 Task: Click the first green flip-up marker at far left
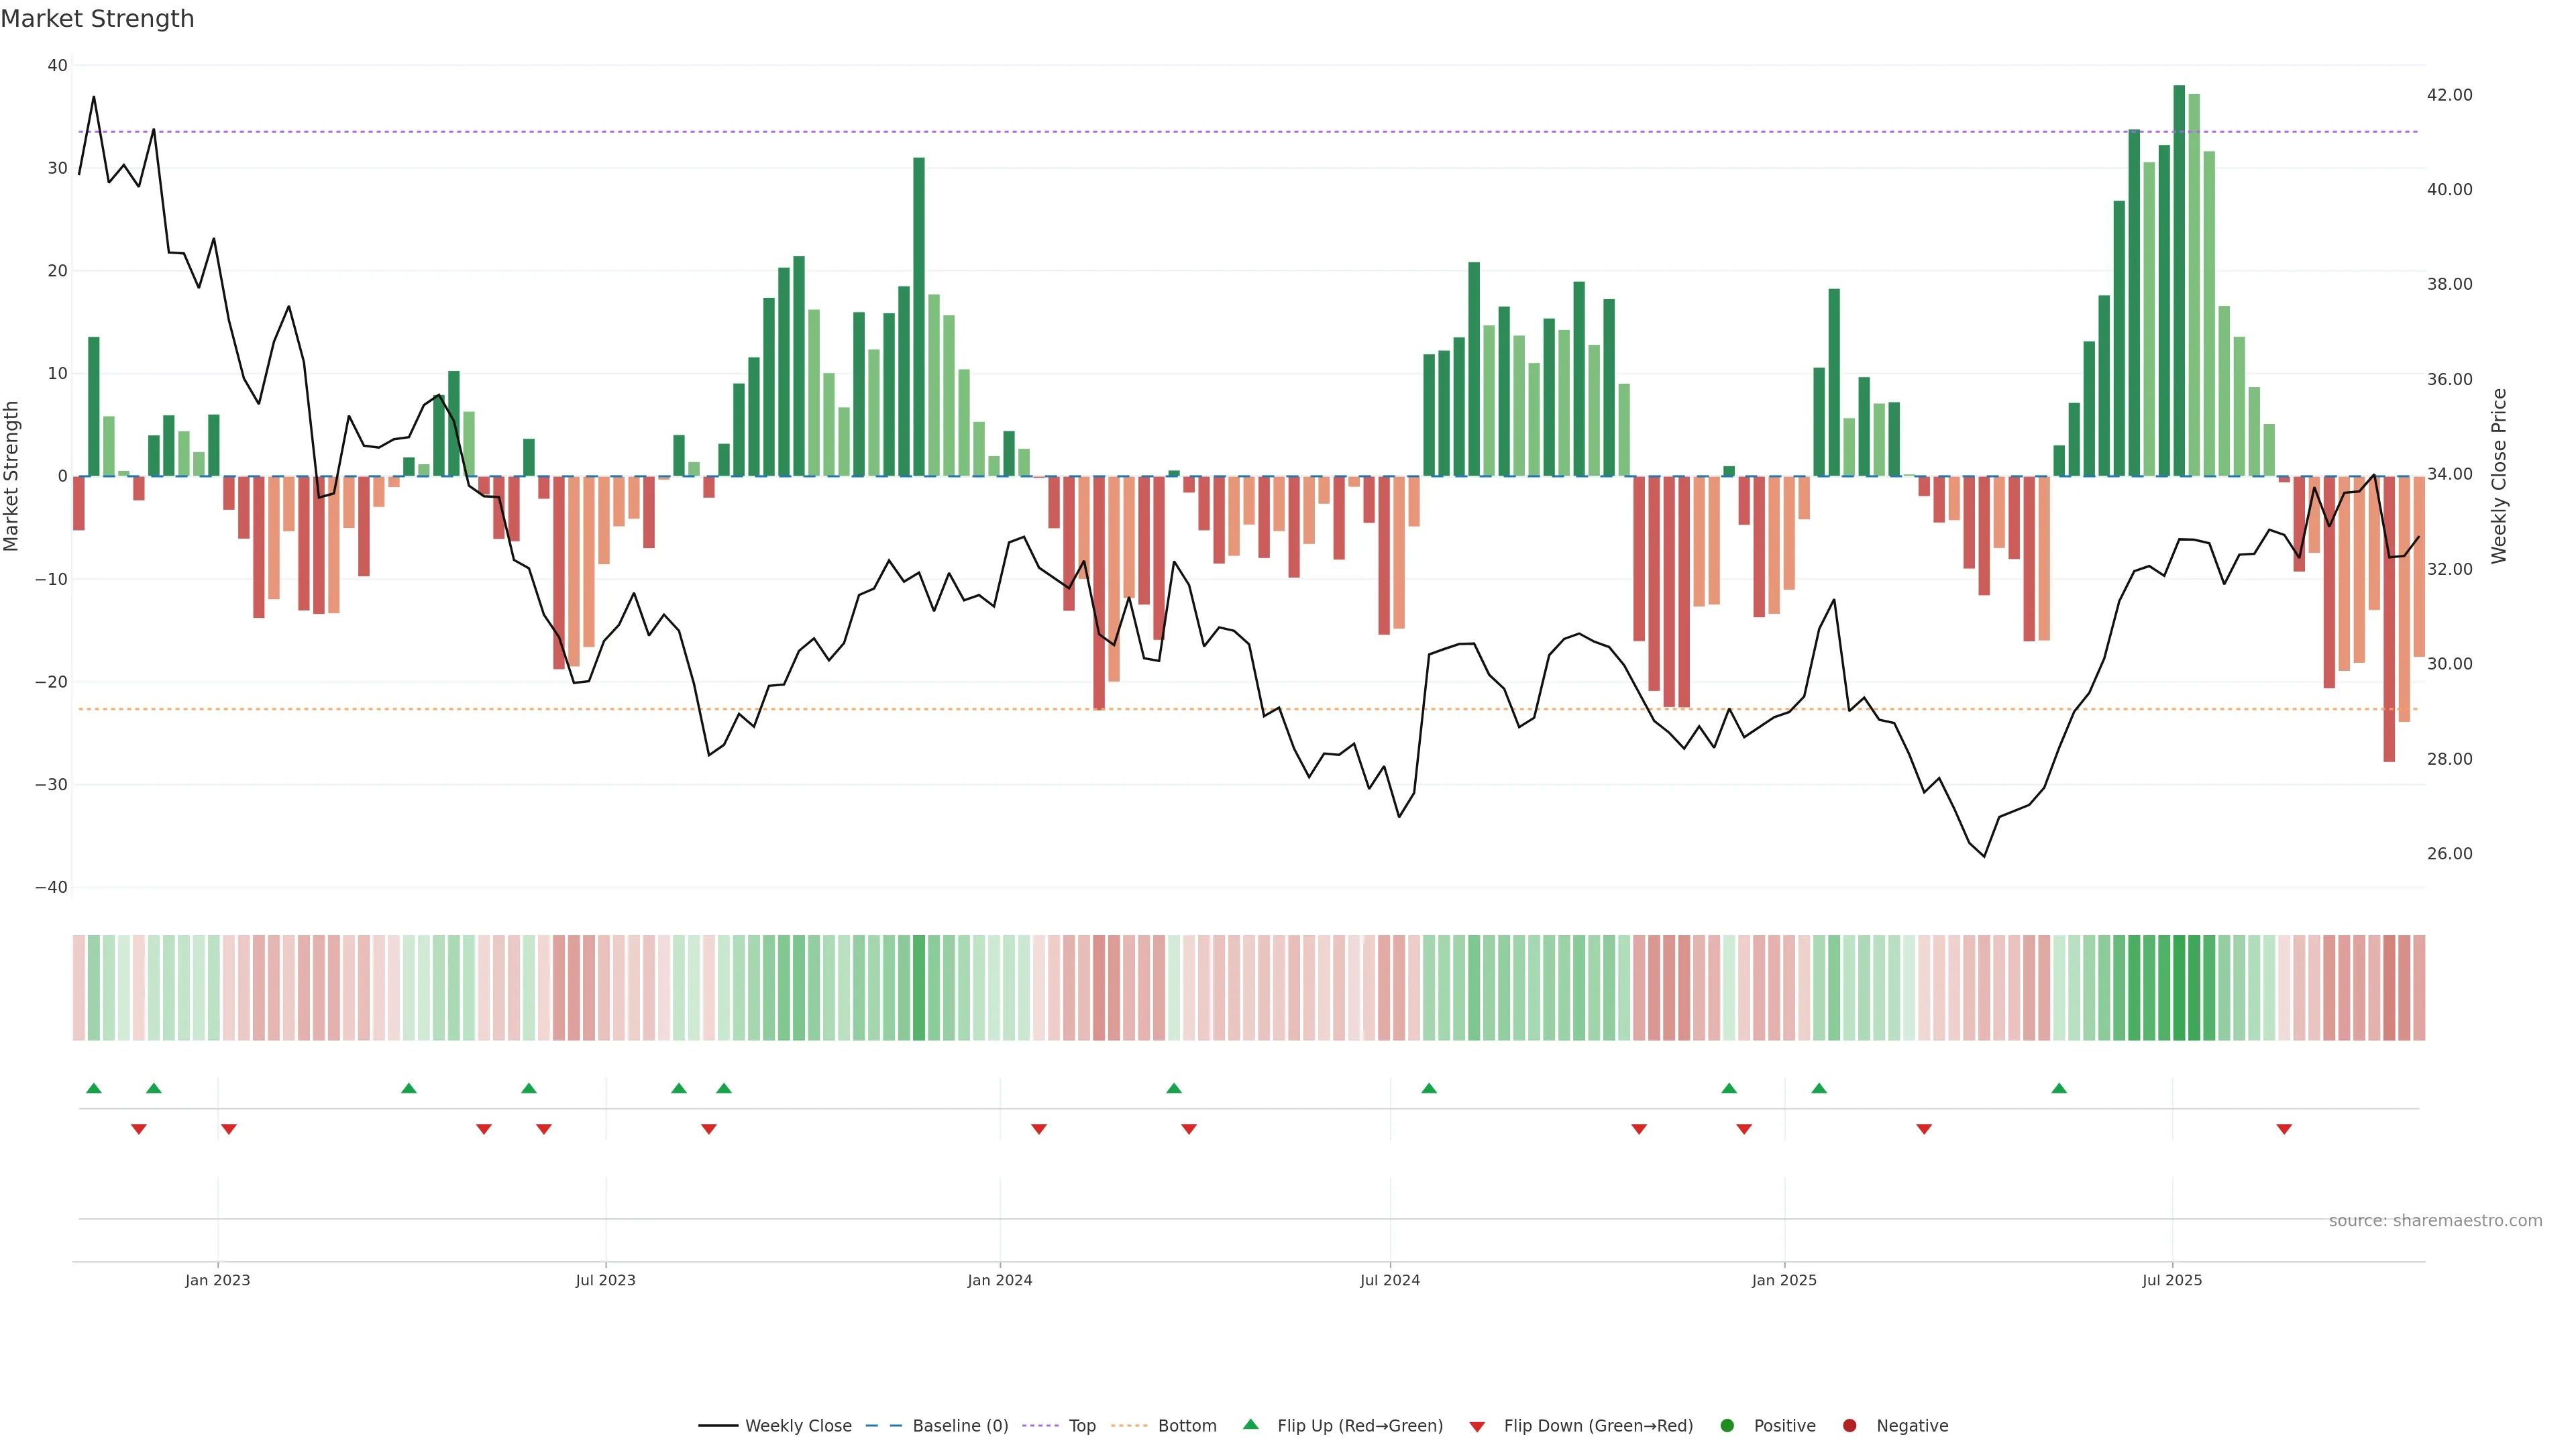point(94,1088)
